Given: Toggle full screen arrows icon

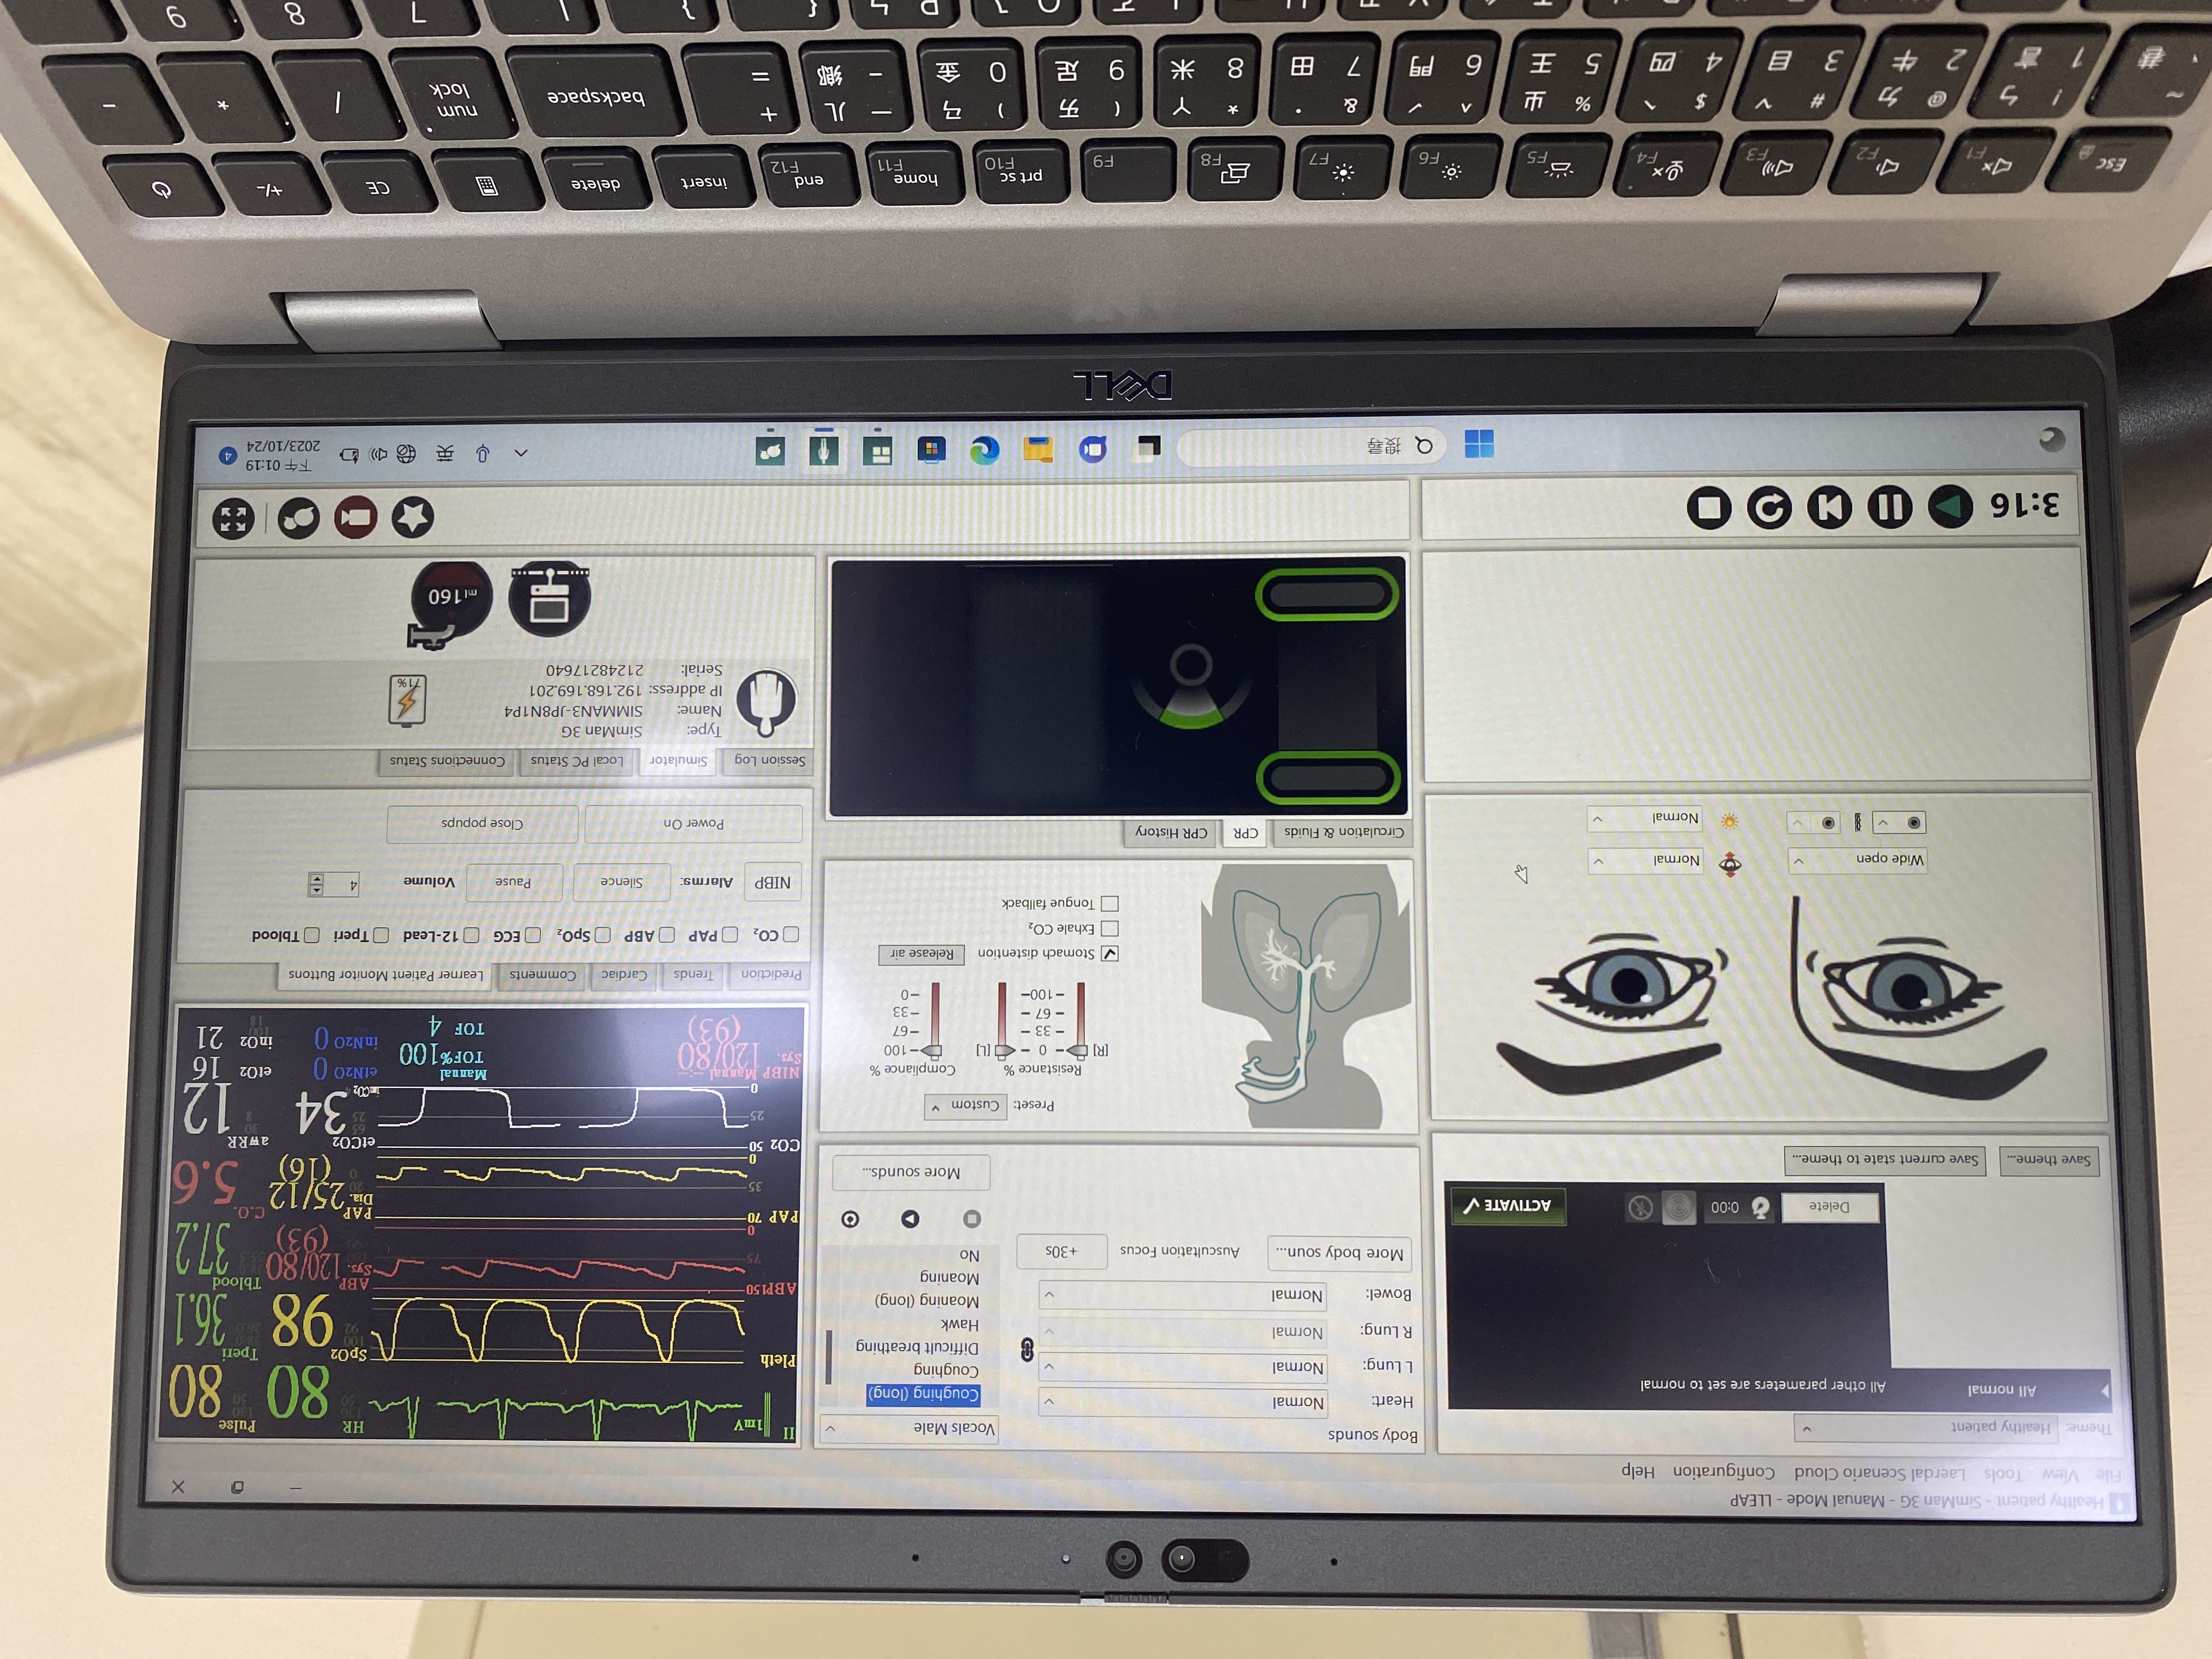Looking at the screenshot, I should point(233,519).
